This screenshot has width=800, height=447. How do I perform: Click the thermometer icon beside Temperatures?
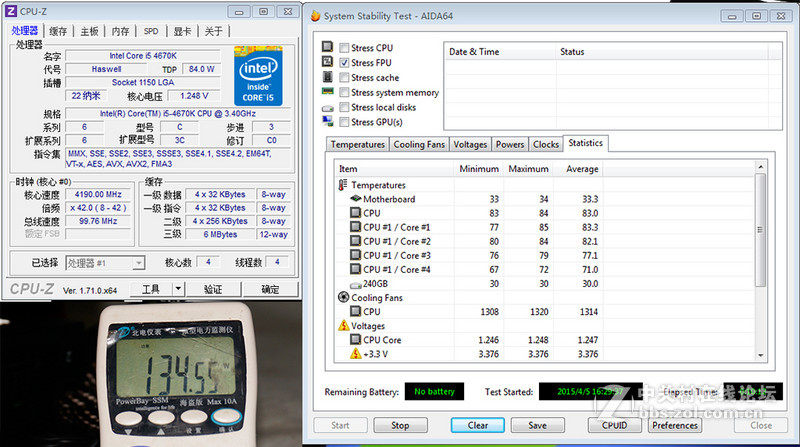click(x=343, y=185)
